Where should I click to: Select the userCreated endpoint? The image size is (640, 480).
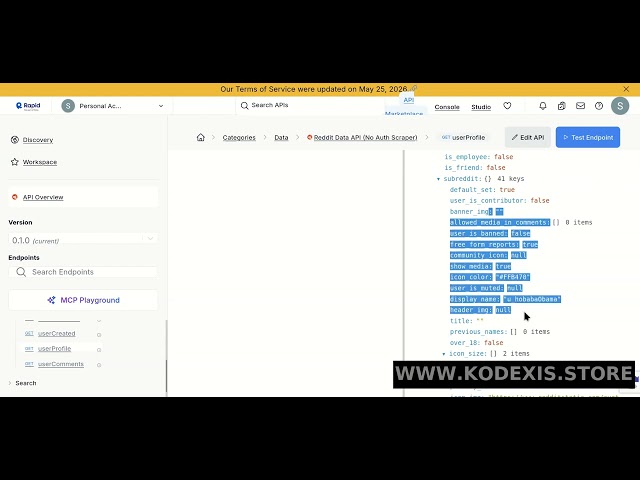click(x=56, y=333)
